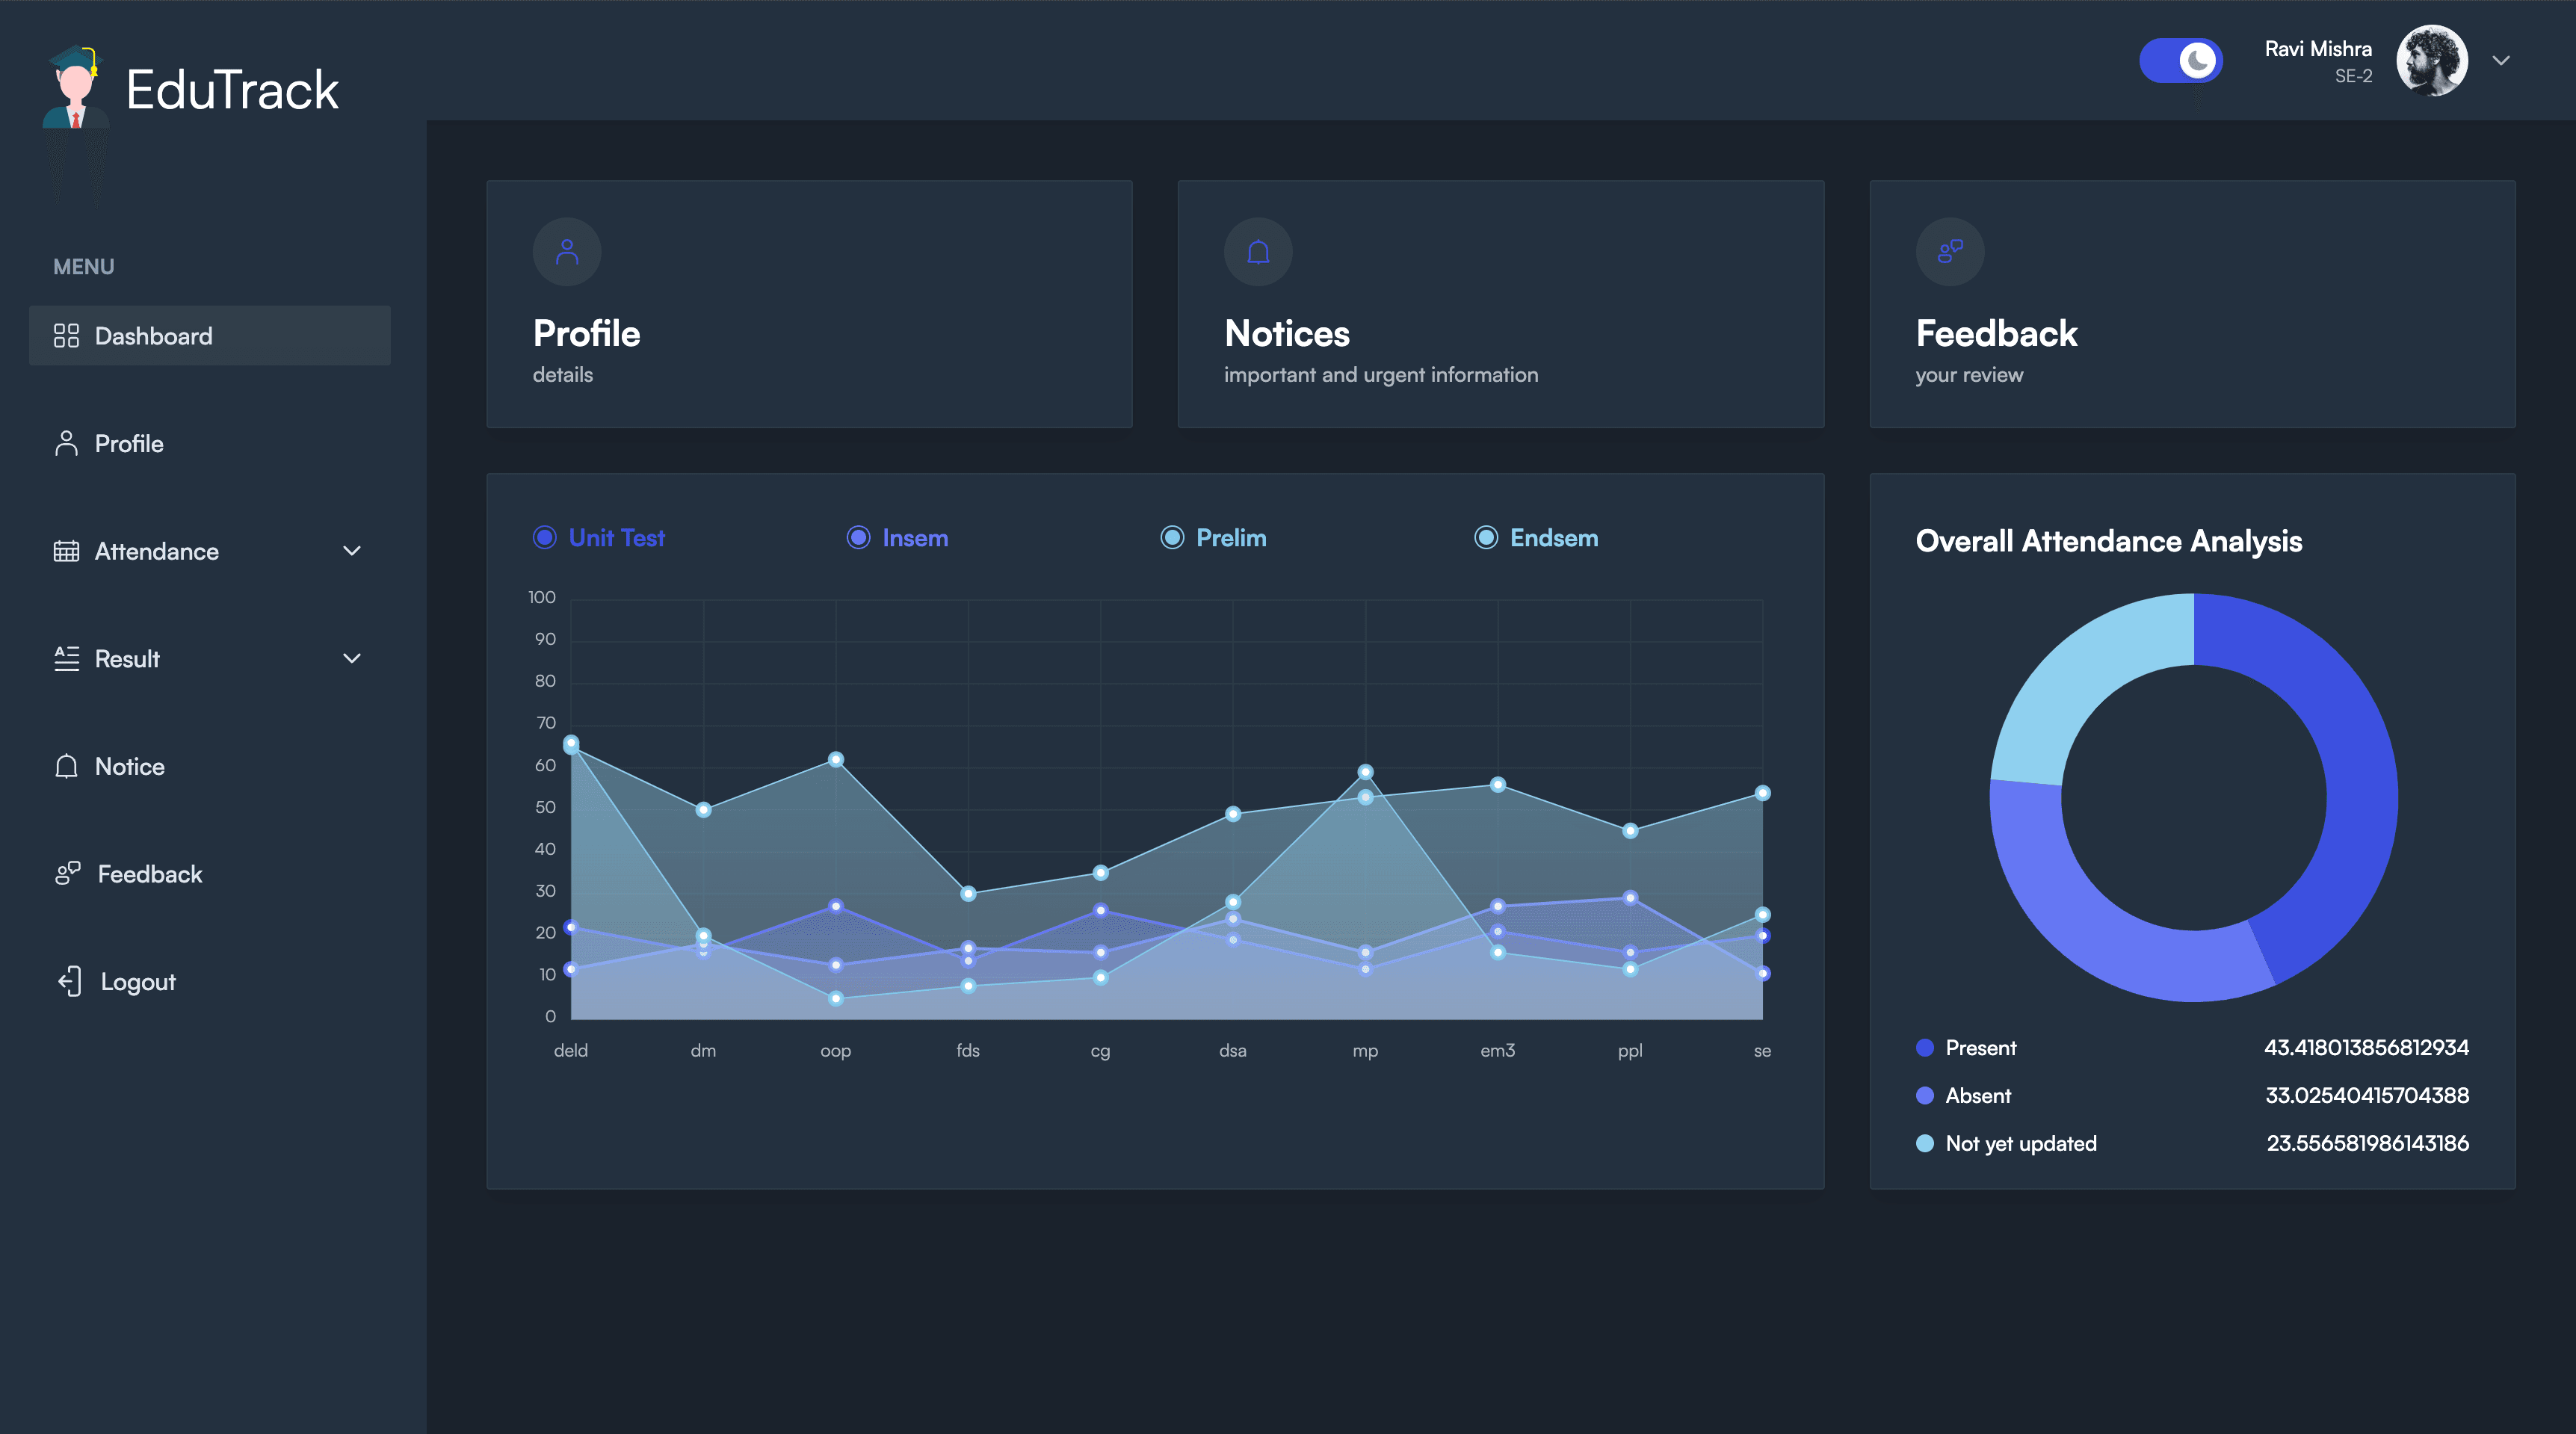Click the EduTrack graduate logo icon
The height and width of the screenshot is (1434, 2576).
click(x=76, y=88)
